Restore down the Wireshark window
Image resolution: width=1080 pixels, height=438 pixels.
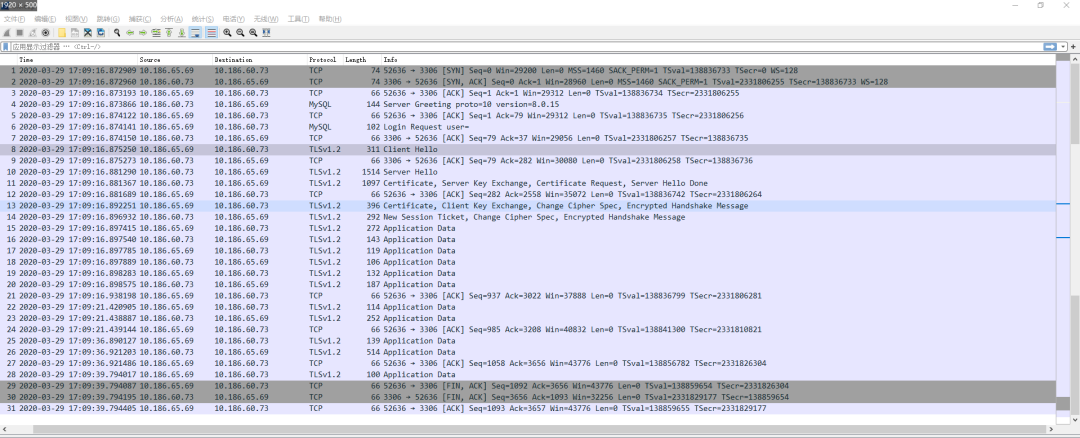pos(1041,5)
